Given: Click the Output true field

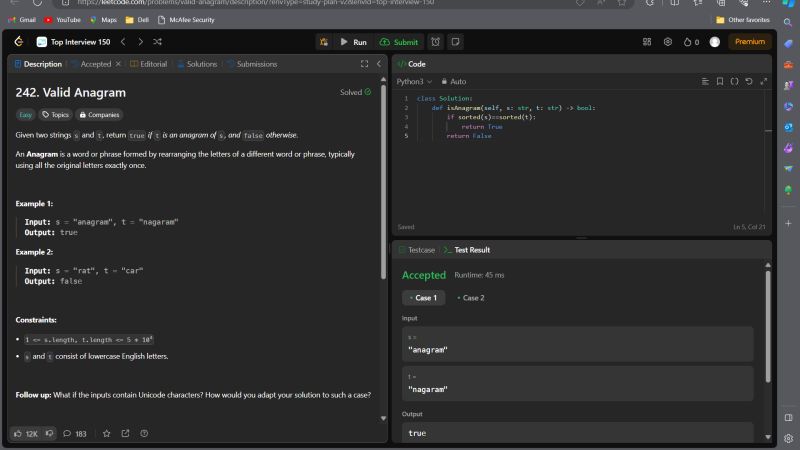Looking at the screenshot, I should click(x=578, y=433).
